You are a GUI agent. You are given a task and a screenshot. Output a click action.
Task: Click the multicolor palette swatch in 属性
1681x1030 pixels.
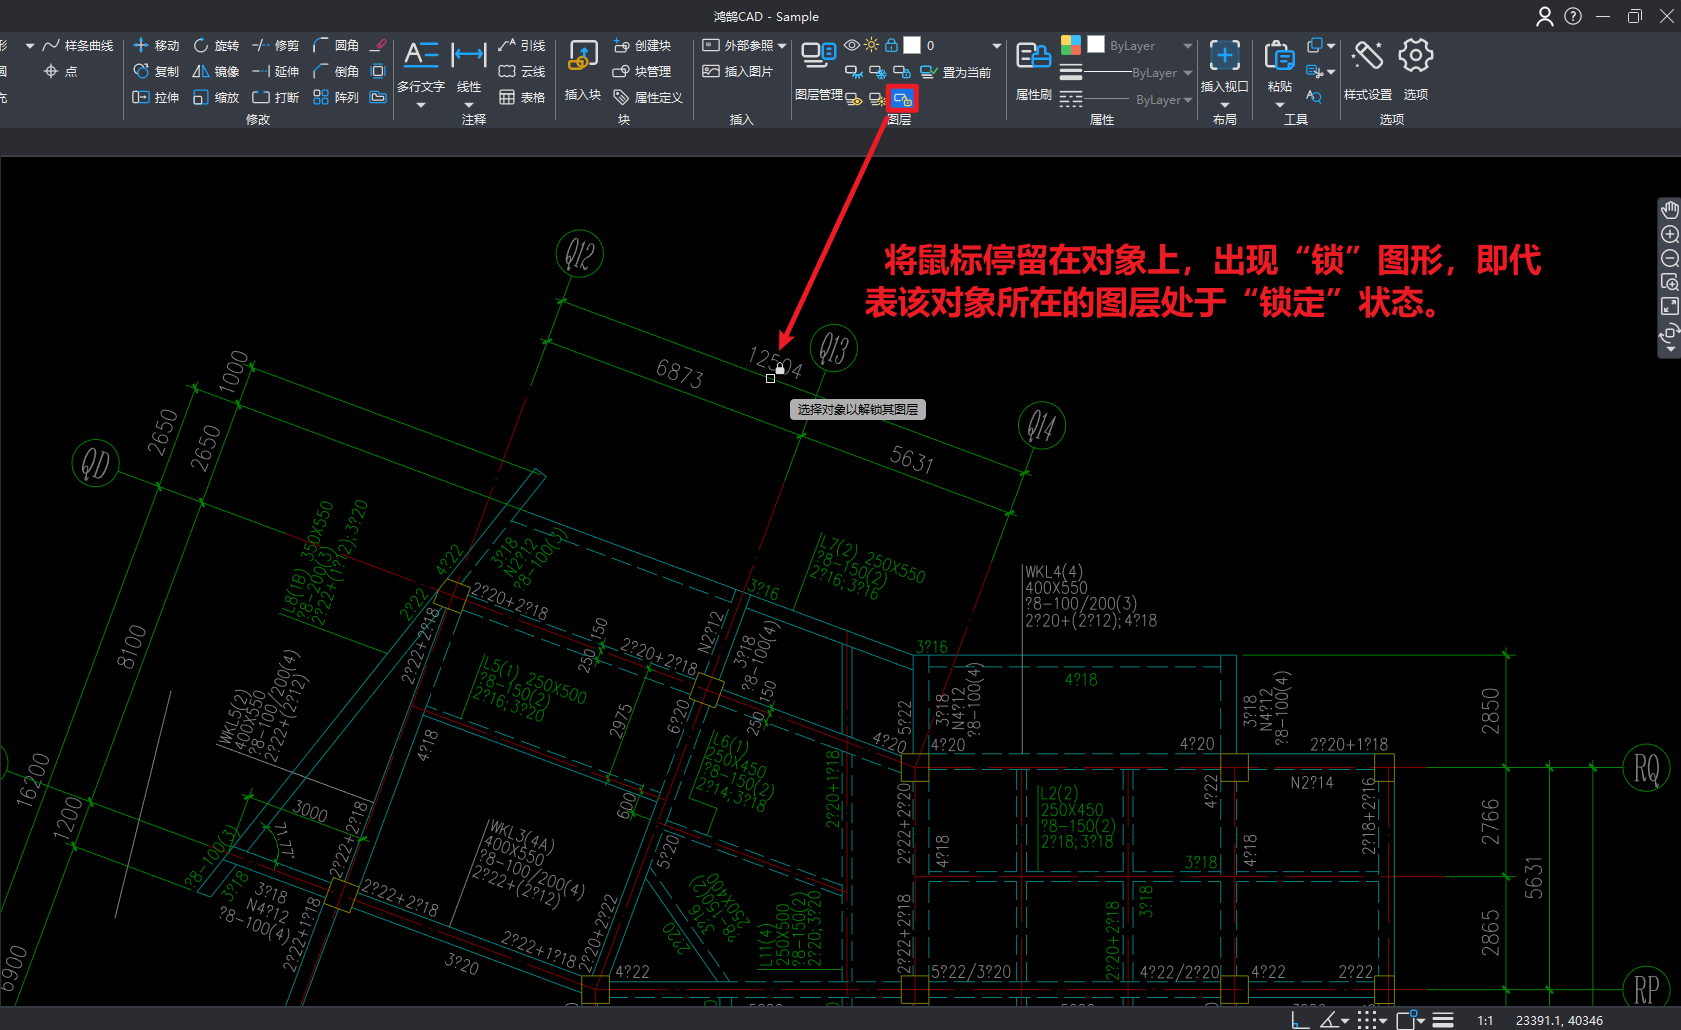1070,45
